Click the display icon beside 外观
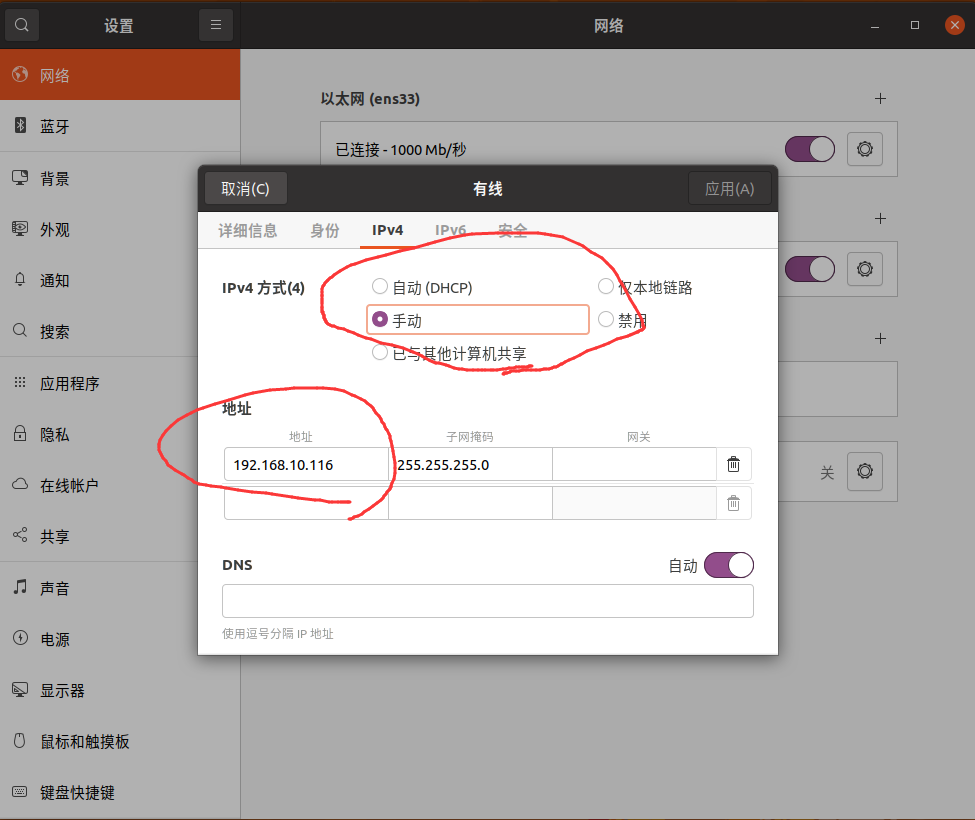 coord(20,228)
